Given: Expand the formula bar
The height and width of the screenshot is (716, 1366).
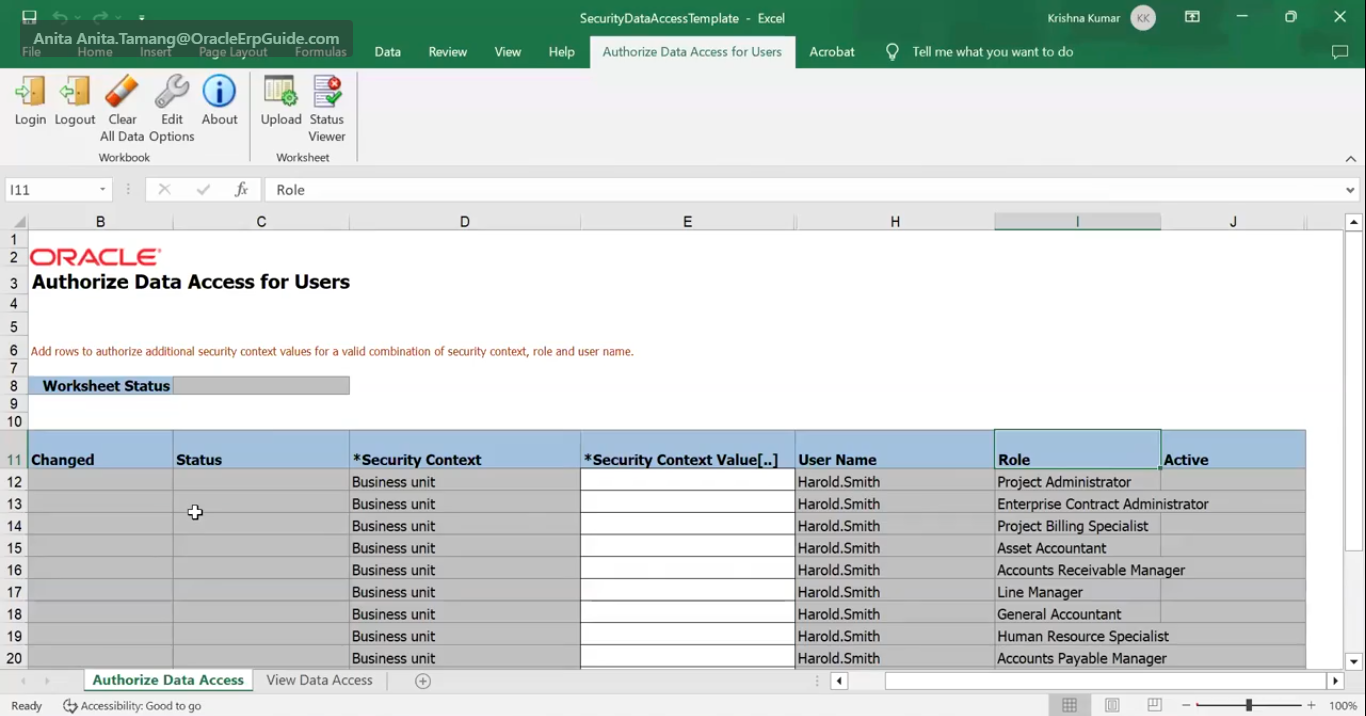Looking at the screenshot, I should tap(1351, 189).
